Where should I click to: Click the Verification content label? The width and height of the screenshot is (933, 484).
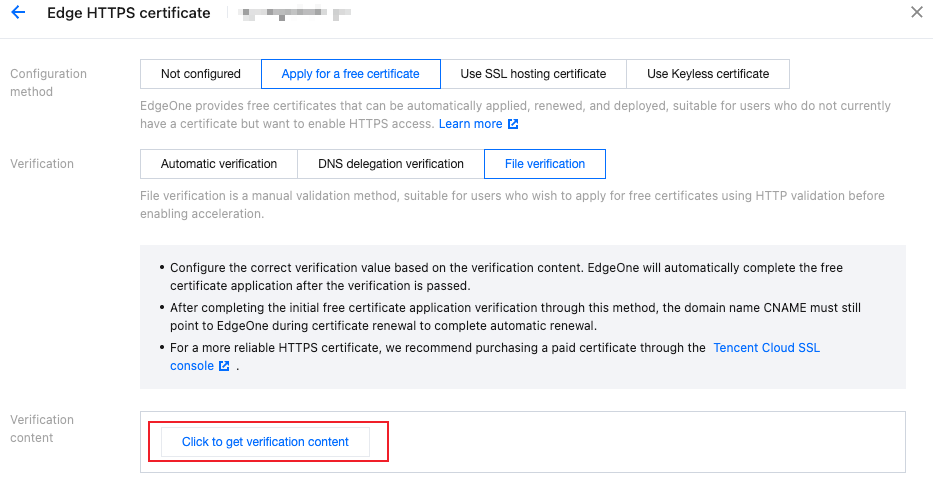pyautogui.click(x=42, y=428)
